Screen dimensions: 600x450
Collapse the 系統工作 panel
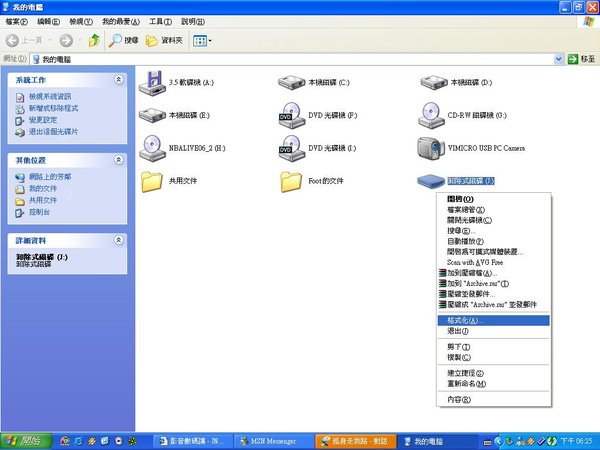pyautogui.click(x=119, y=80)
